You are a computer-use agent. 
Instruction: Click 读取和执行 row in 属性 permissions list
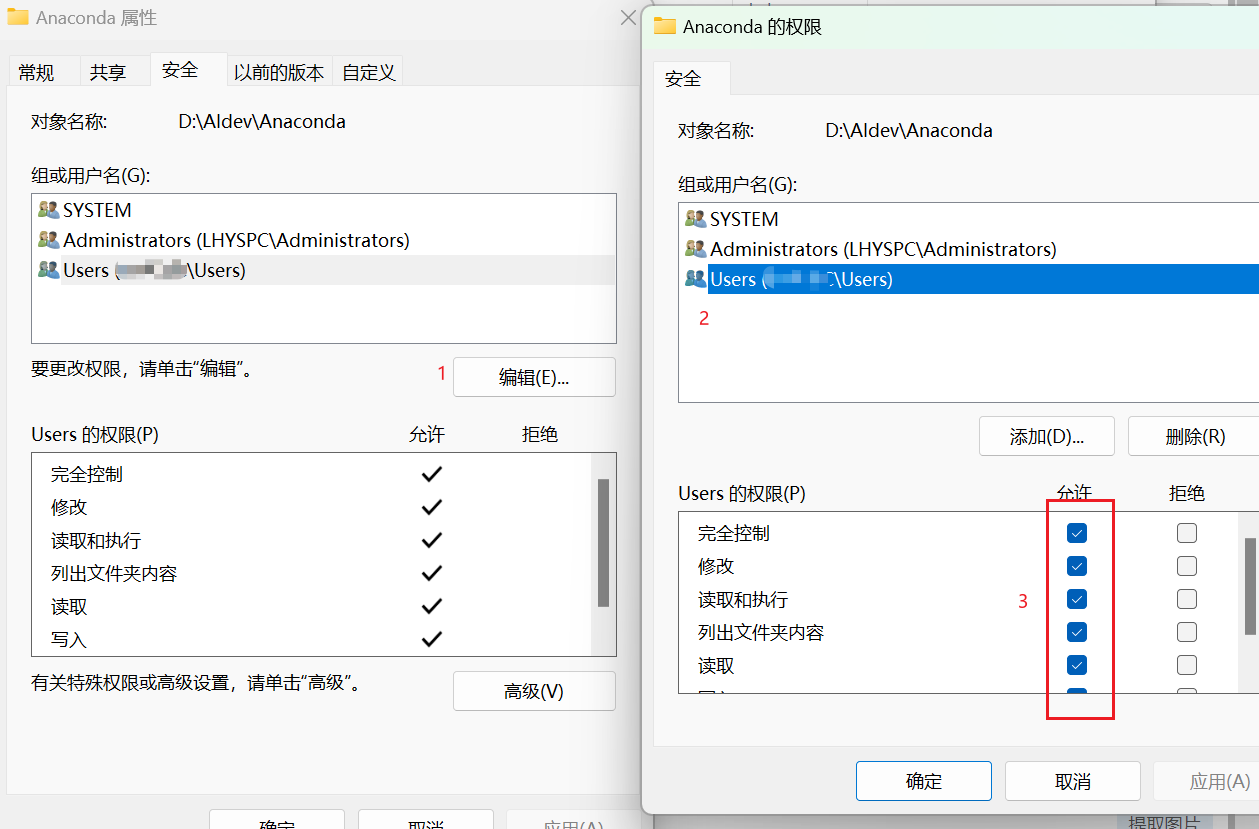tap(312, 540)
